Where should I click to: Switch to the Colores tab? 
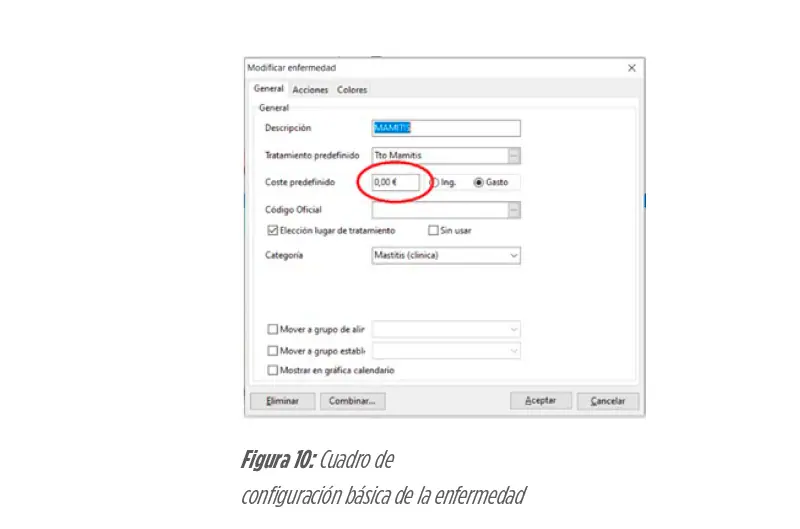pos(352,90)
